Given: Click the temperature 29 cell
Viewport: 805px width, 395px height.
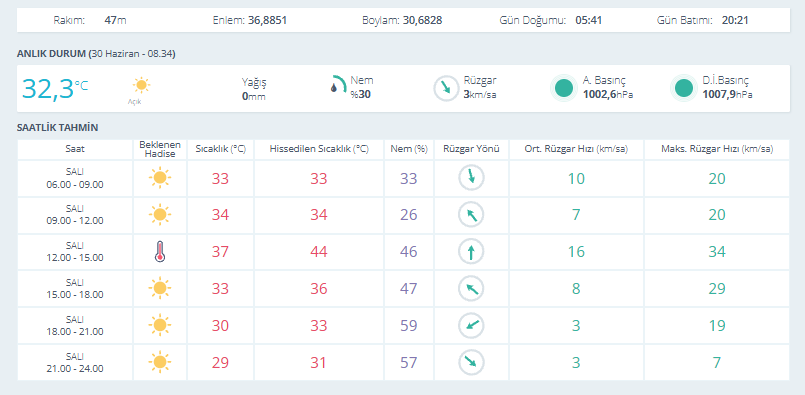Looking at the screenshot, I should [x=220, y=362].
